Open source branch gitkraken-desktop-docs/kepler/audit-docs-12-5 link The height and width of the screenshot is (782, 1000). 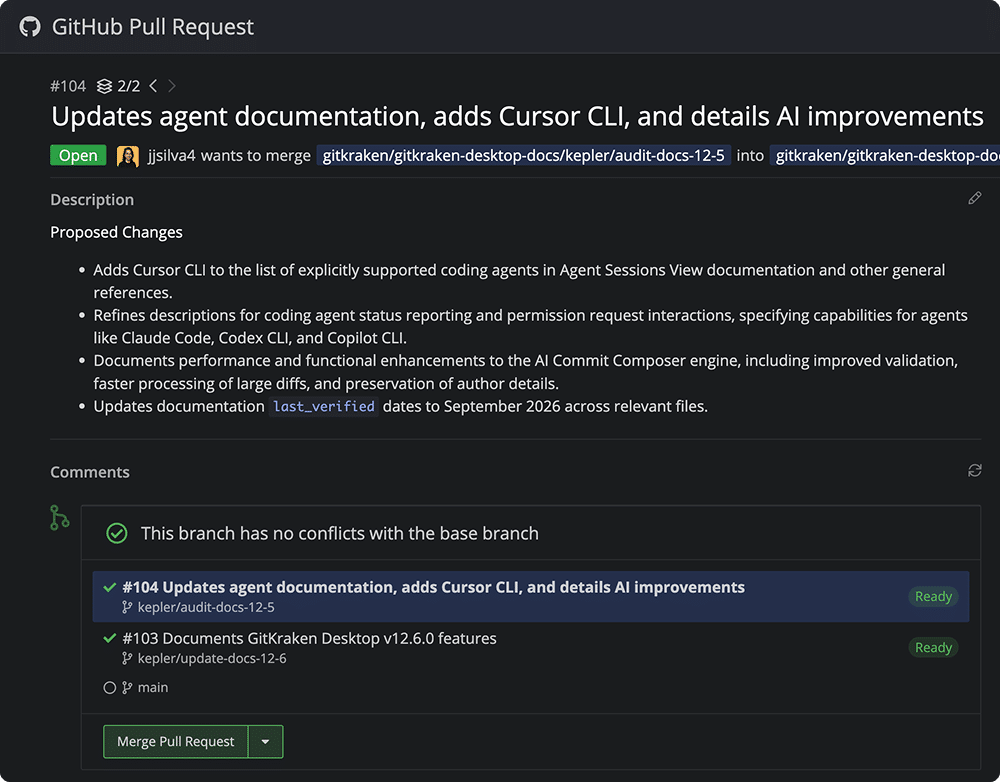click(524, 156)
